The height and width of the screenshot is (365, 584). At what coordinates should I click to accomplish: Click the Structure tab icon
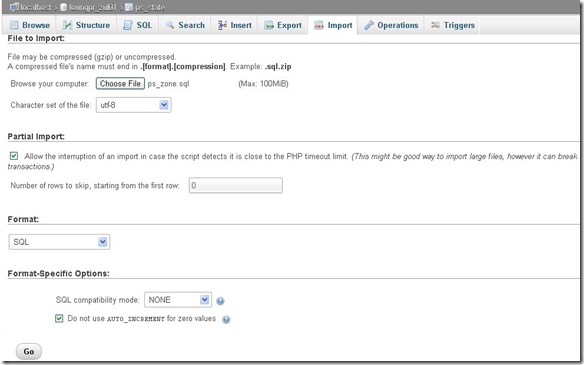click(67, 25)
